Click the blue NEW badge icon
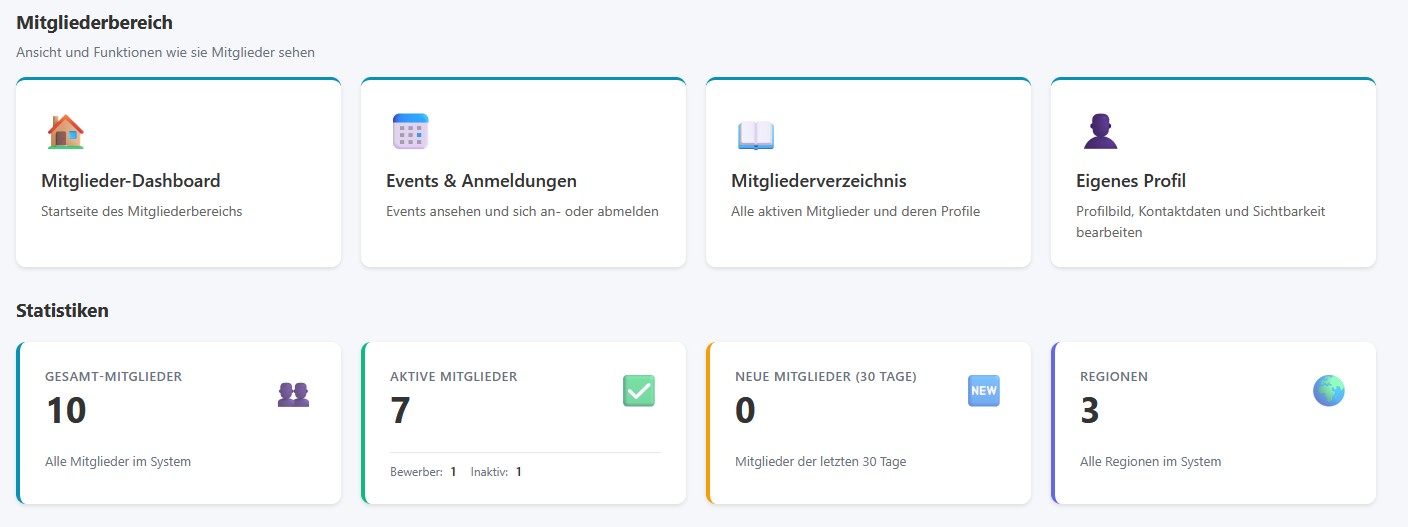This screenshot has width=1408, height=527. tap(984, 390)
